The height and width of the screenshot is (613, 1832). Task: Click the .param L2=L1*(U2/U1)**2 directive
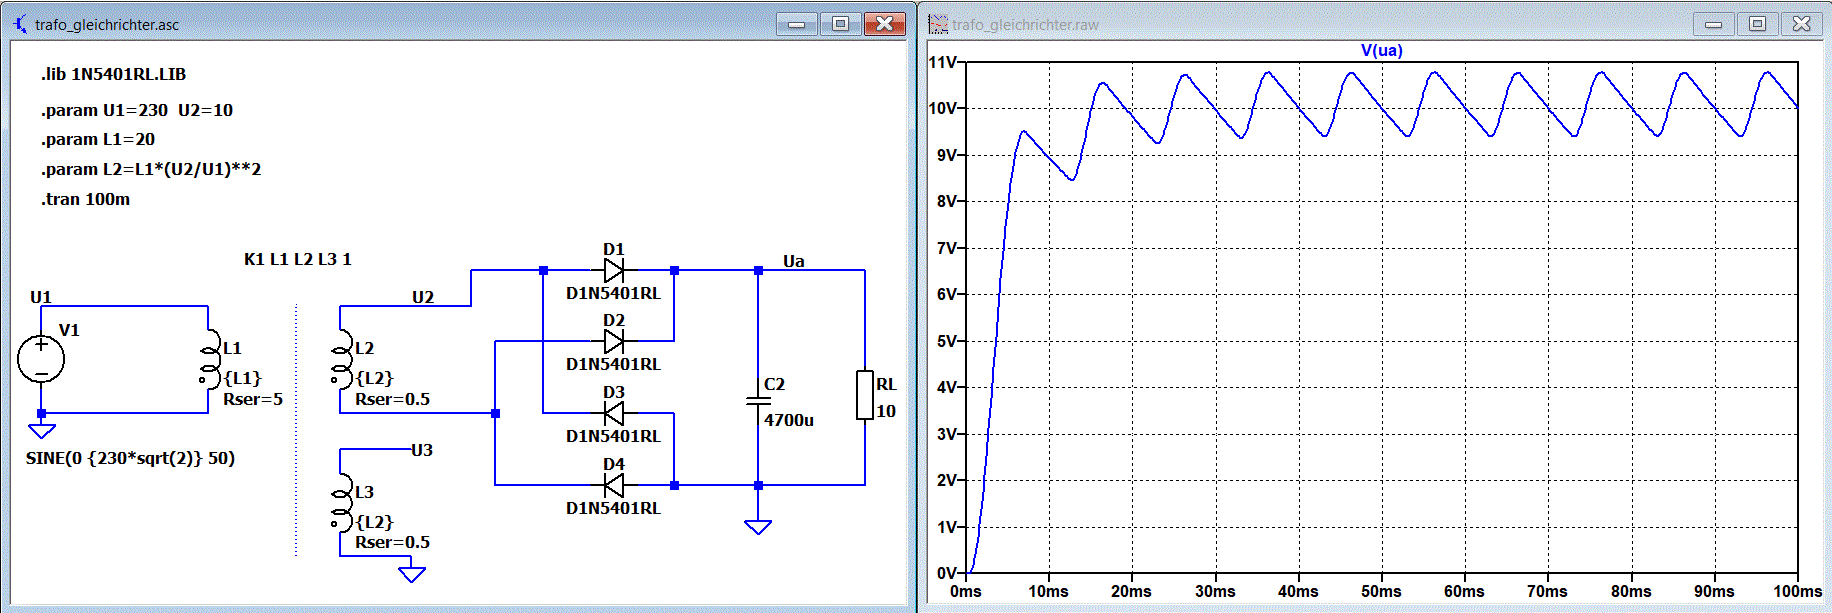pos(151,169)
